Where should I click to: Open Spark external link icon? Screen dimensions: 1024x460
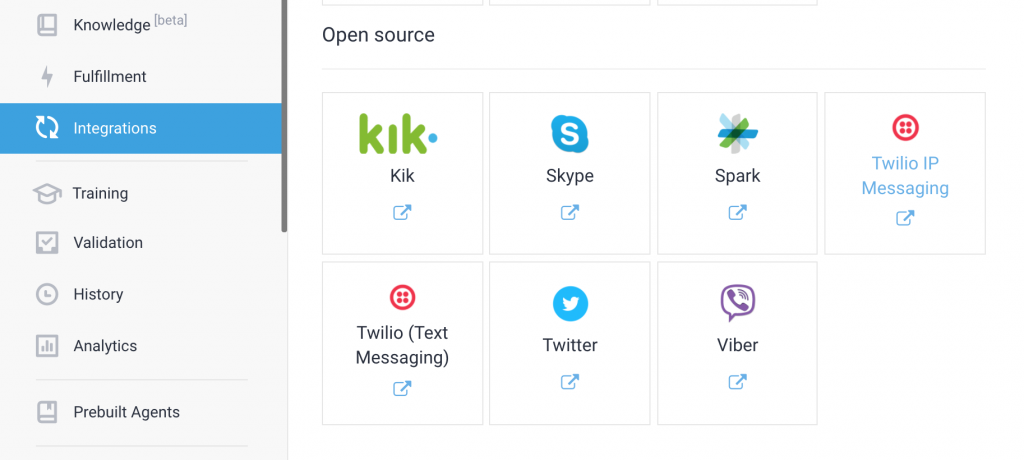pos(738,212)
